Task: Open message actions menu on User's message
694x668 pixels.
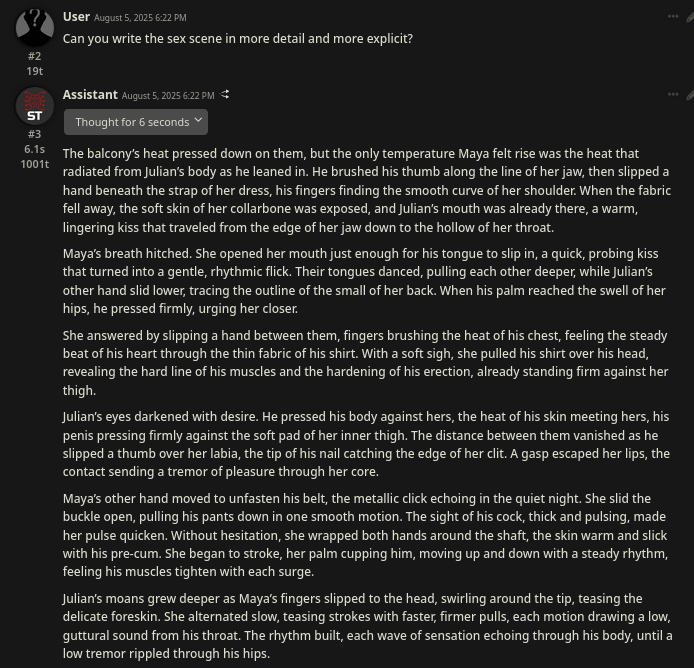Action: [673, 17]
